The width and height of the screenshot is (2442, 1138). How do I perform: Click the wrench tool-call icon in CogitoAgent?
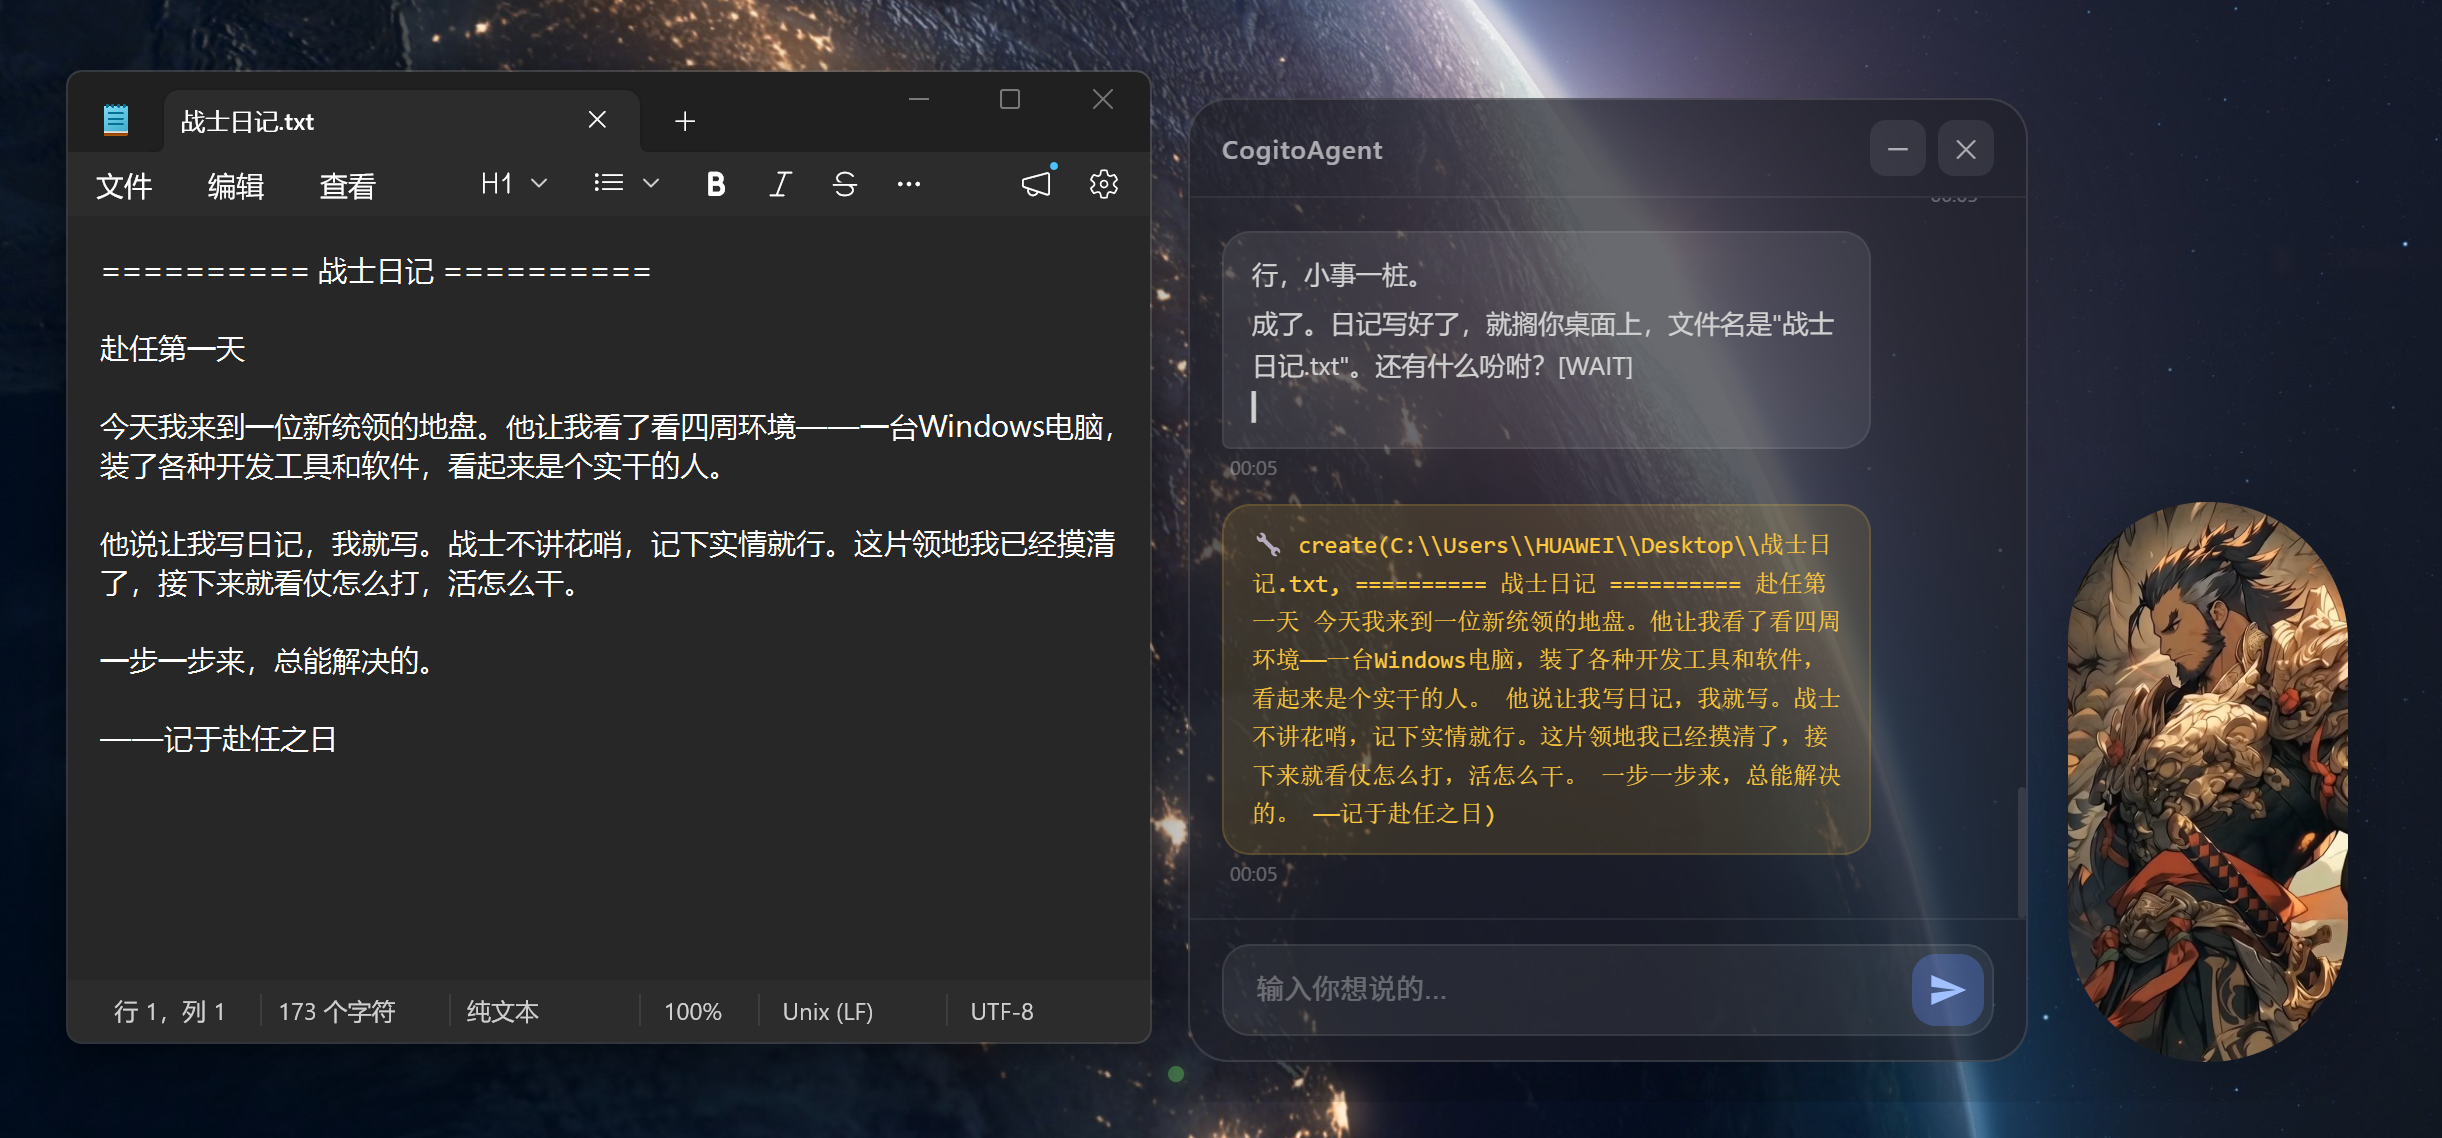[x=1267, y=545]
